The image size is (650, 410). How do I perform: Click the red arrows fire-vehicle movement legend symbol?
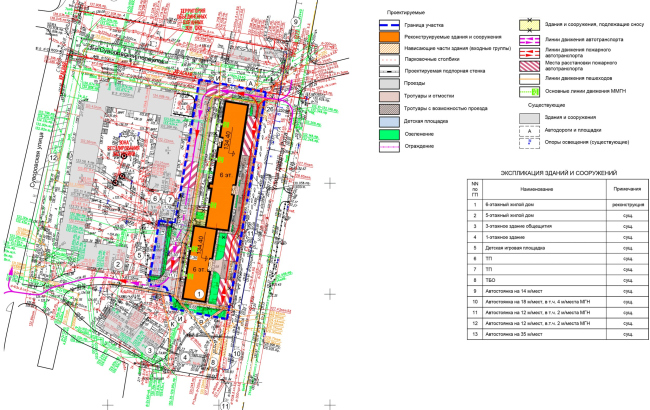click(529, 53)
